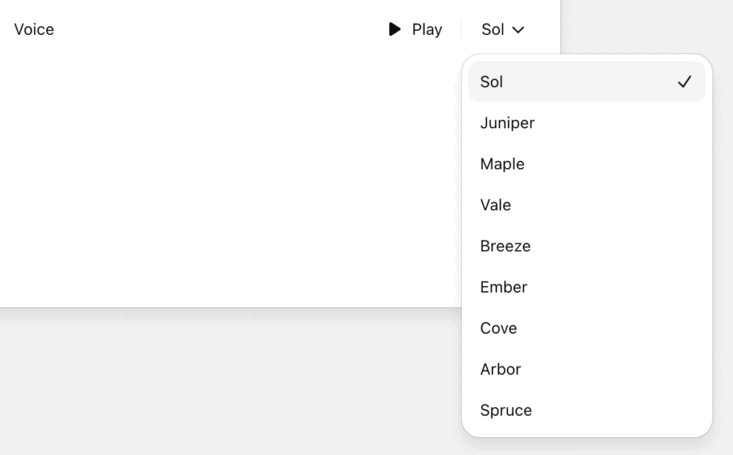733x455 pixels.
Task: Switch voice to Cove
Action: coord(587,328)
